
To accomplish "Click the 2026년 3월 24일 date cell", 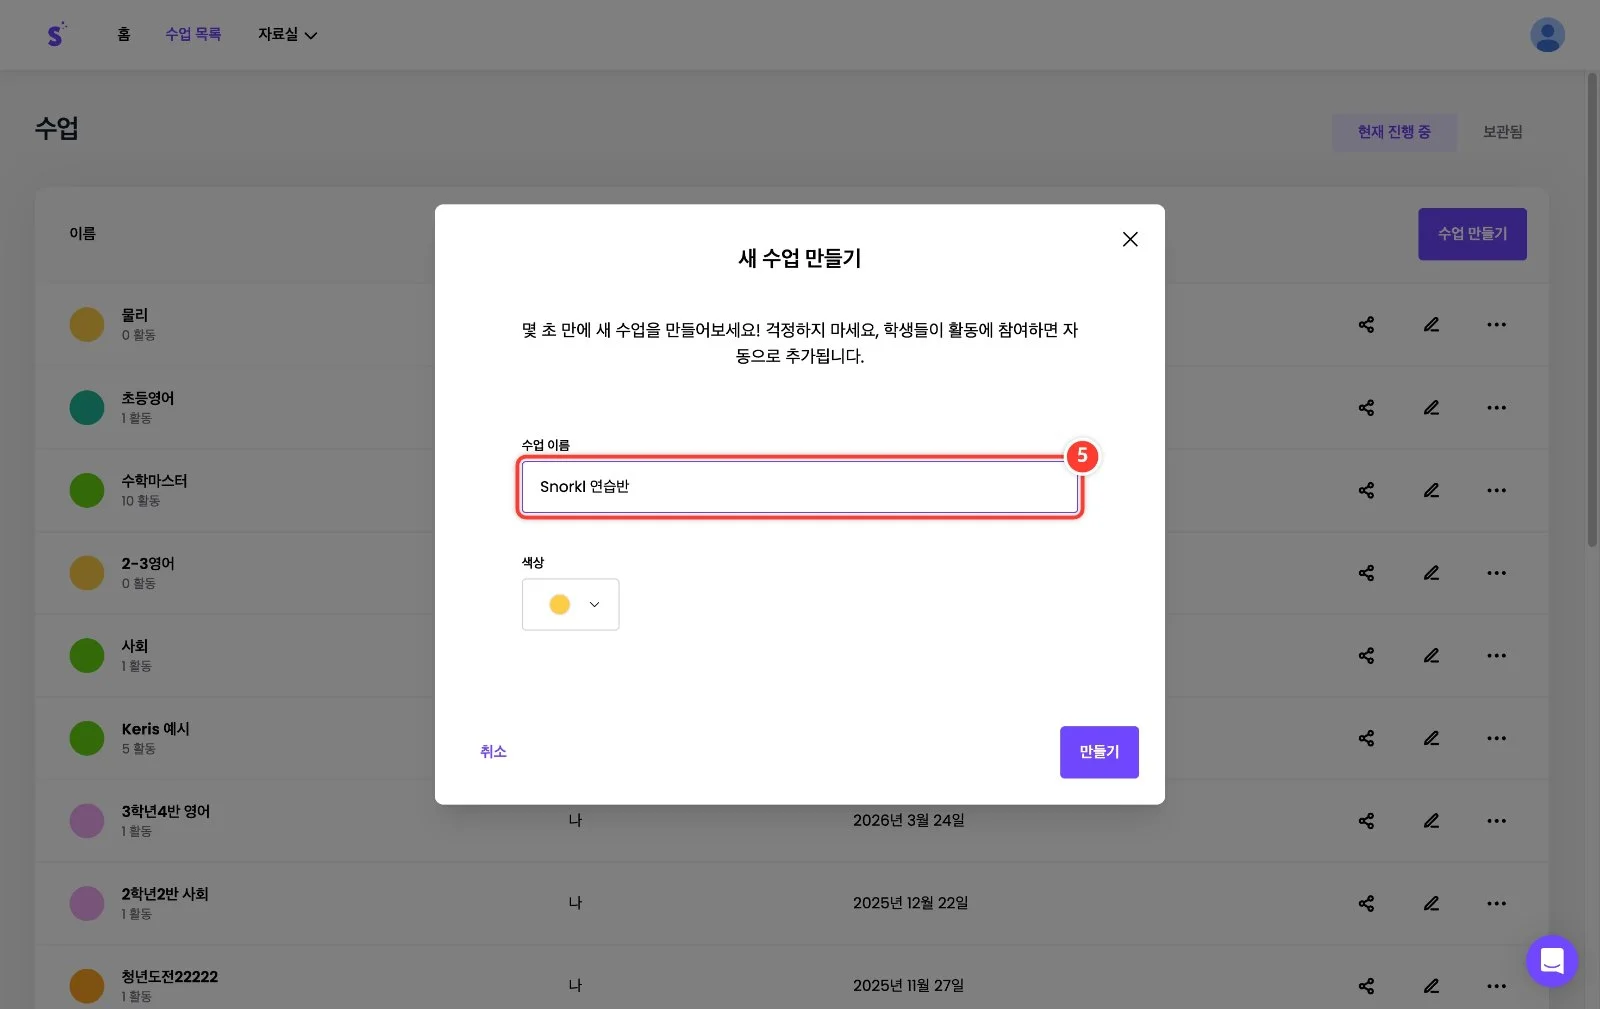I will [908, 821].
